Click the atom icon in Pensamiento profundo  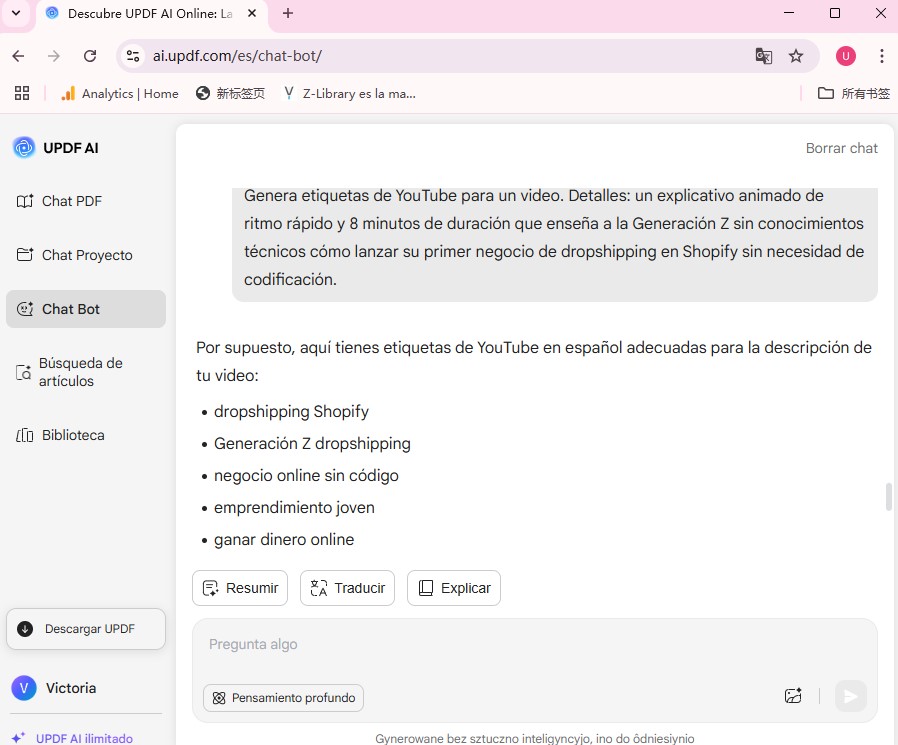pyautogui.click(x=219, y=698)
